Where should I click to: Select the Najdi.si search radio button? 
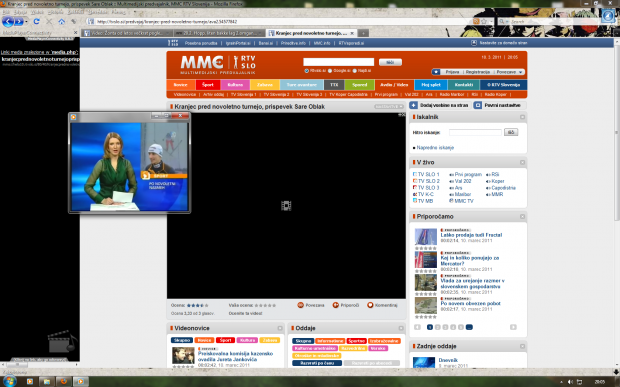click(x=354, y=71)
